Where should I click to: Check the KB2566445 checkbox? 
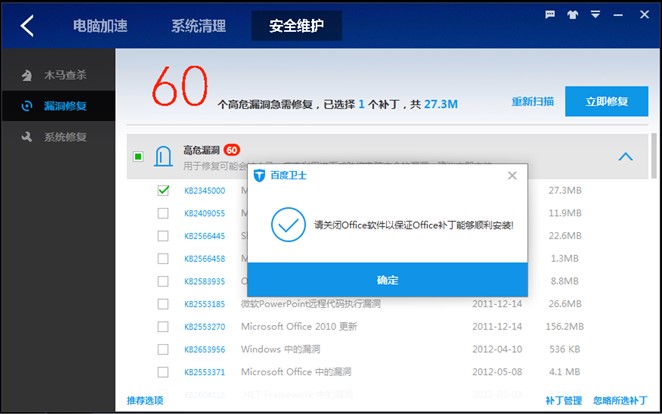tap(163, 236)
